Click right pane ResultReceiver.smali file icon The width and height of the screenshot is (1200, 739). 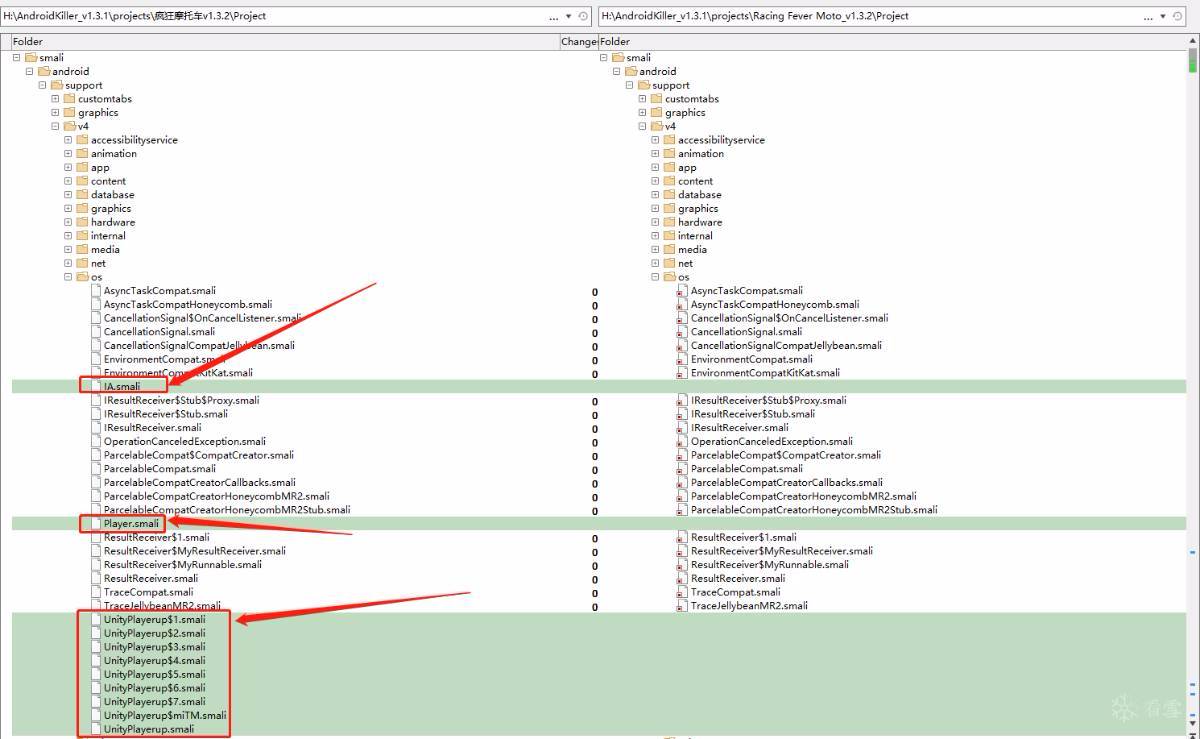coord(682,578)
